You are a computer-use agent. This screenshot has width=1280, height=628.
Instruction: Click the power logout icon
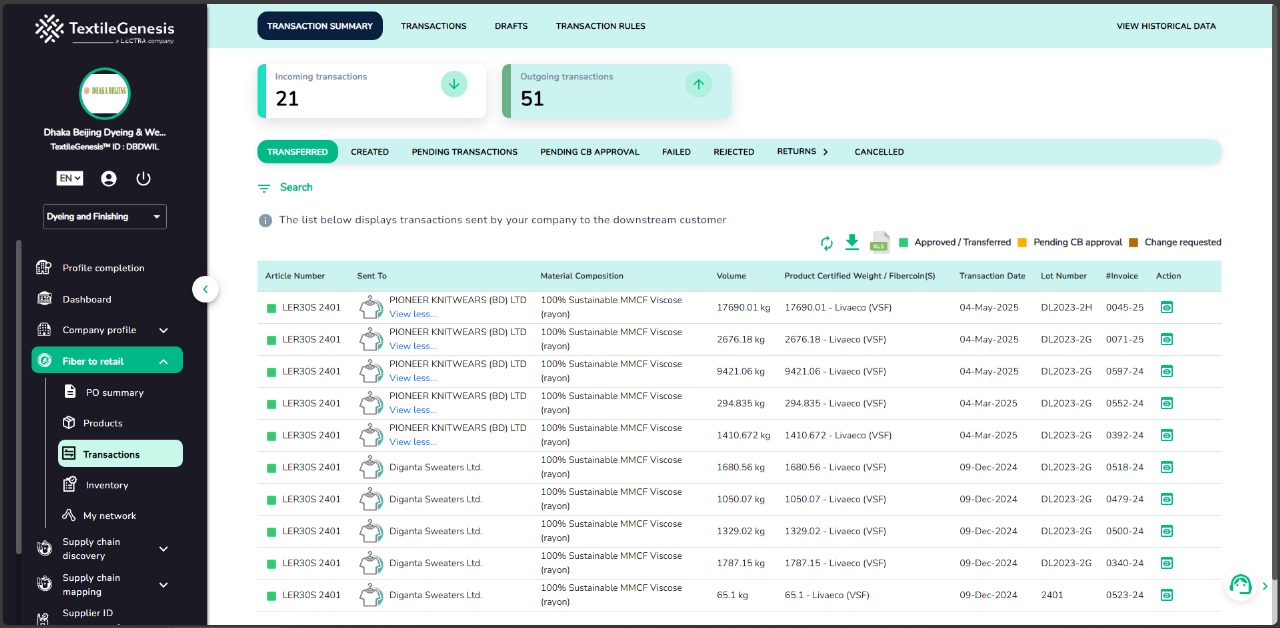(x=143, y=178)
